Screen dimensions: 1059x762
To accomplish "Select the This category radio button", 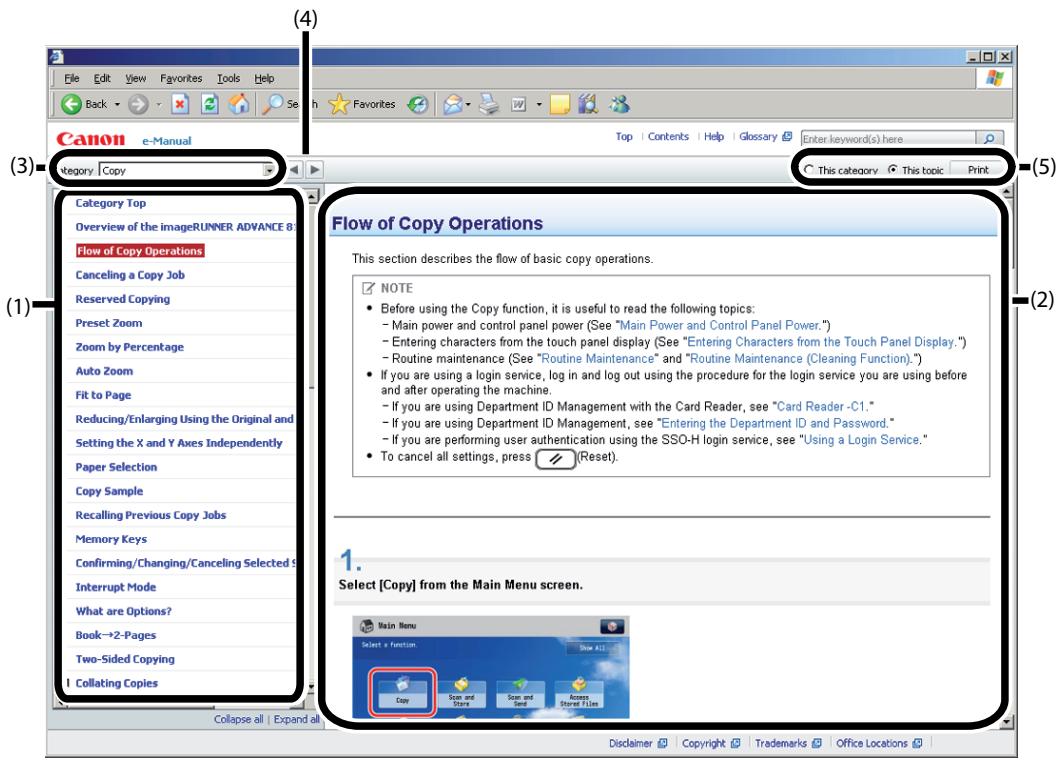I will (808, 170).
